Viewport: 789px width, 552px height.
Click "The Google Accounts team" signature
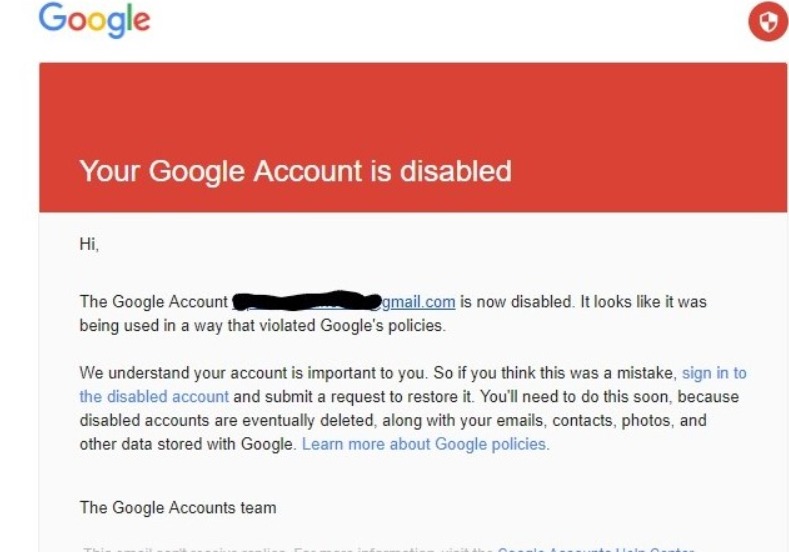coord(178,507)
